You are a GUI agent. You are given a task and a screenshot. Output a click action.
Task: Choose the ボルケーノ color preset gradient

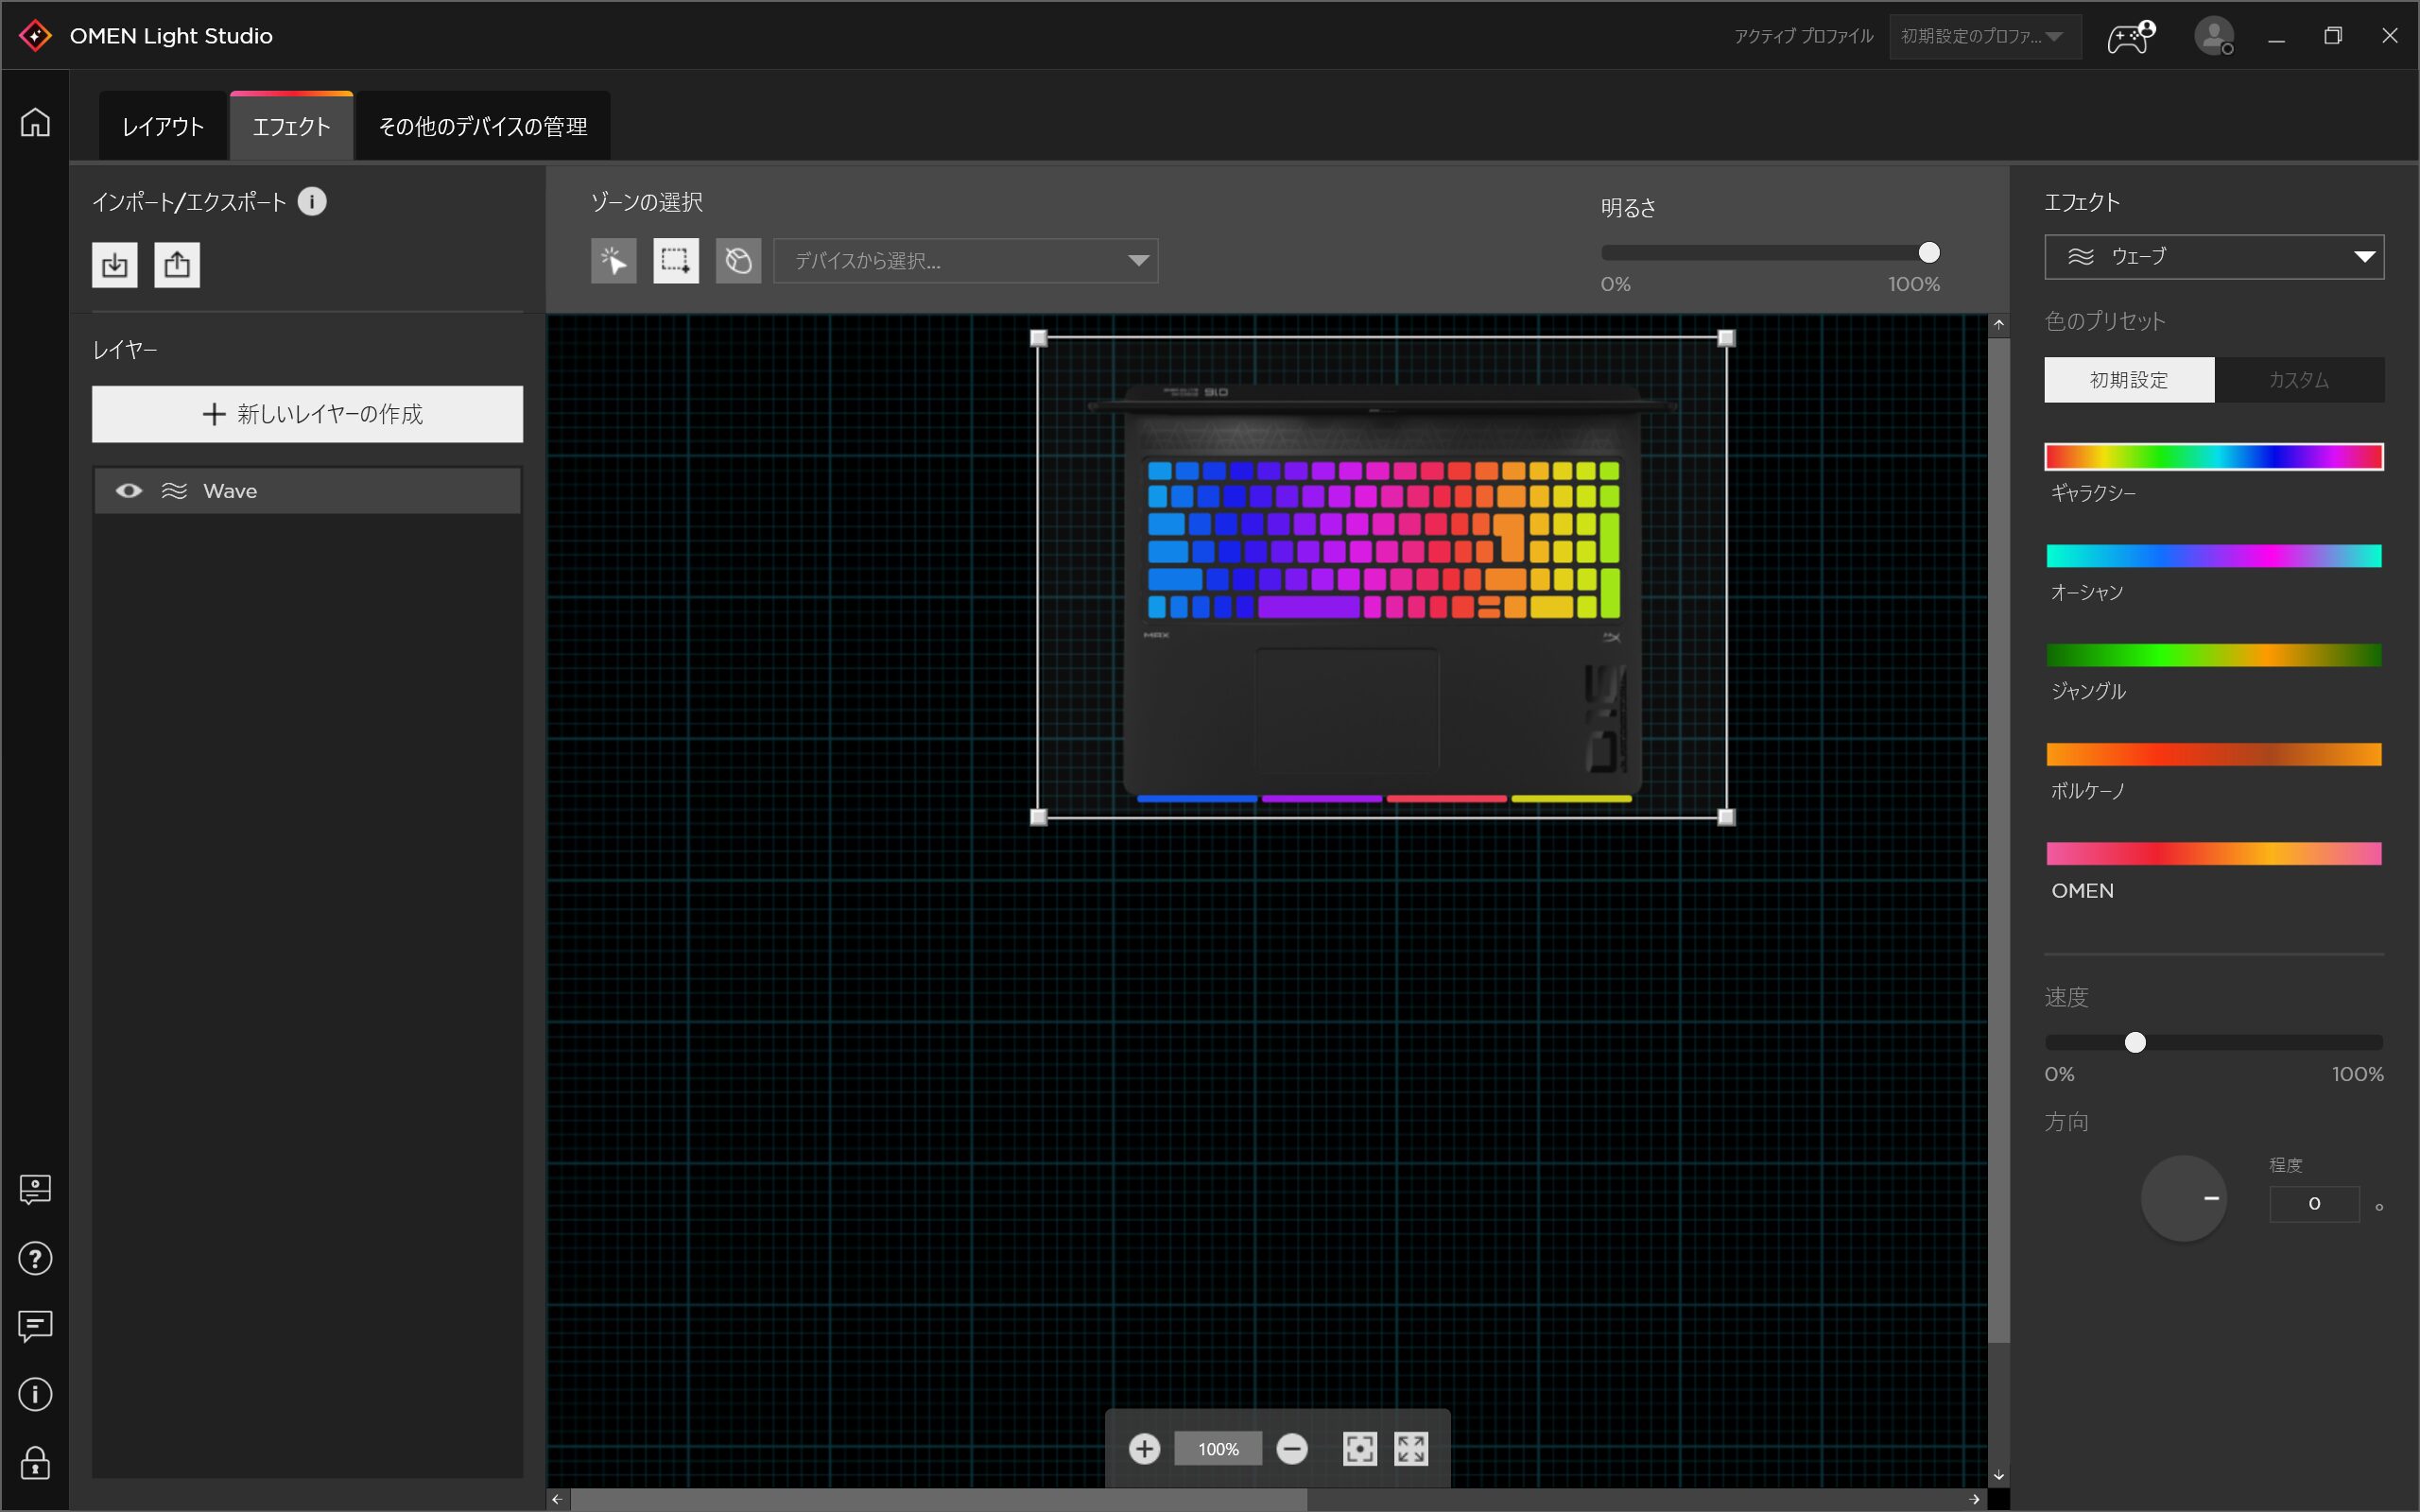(2214, 754)
